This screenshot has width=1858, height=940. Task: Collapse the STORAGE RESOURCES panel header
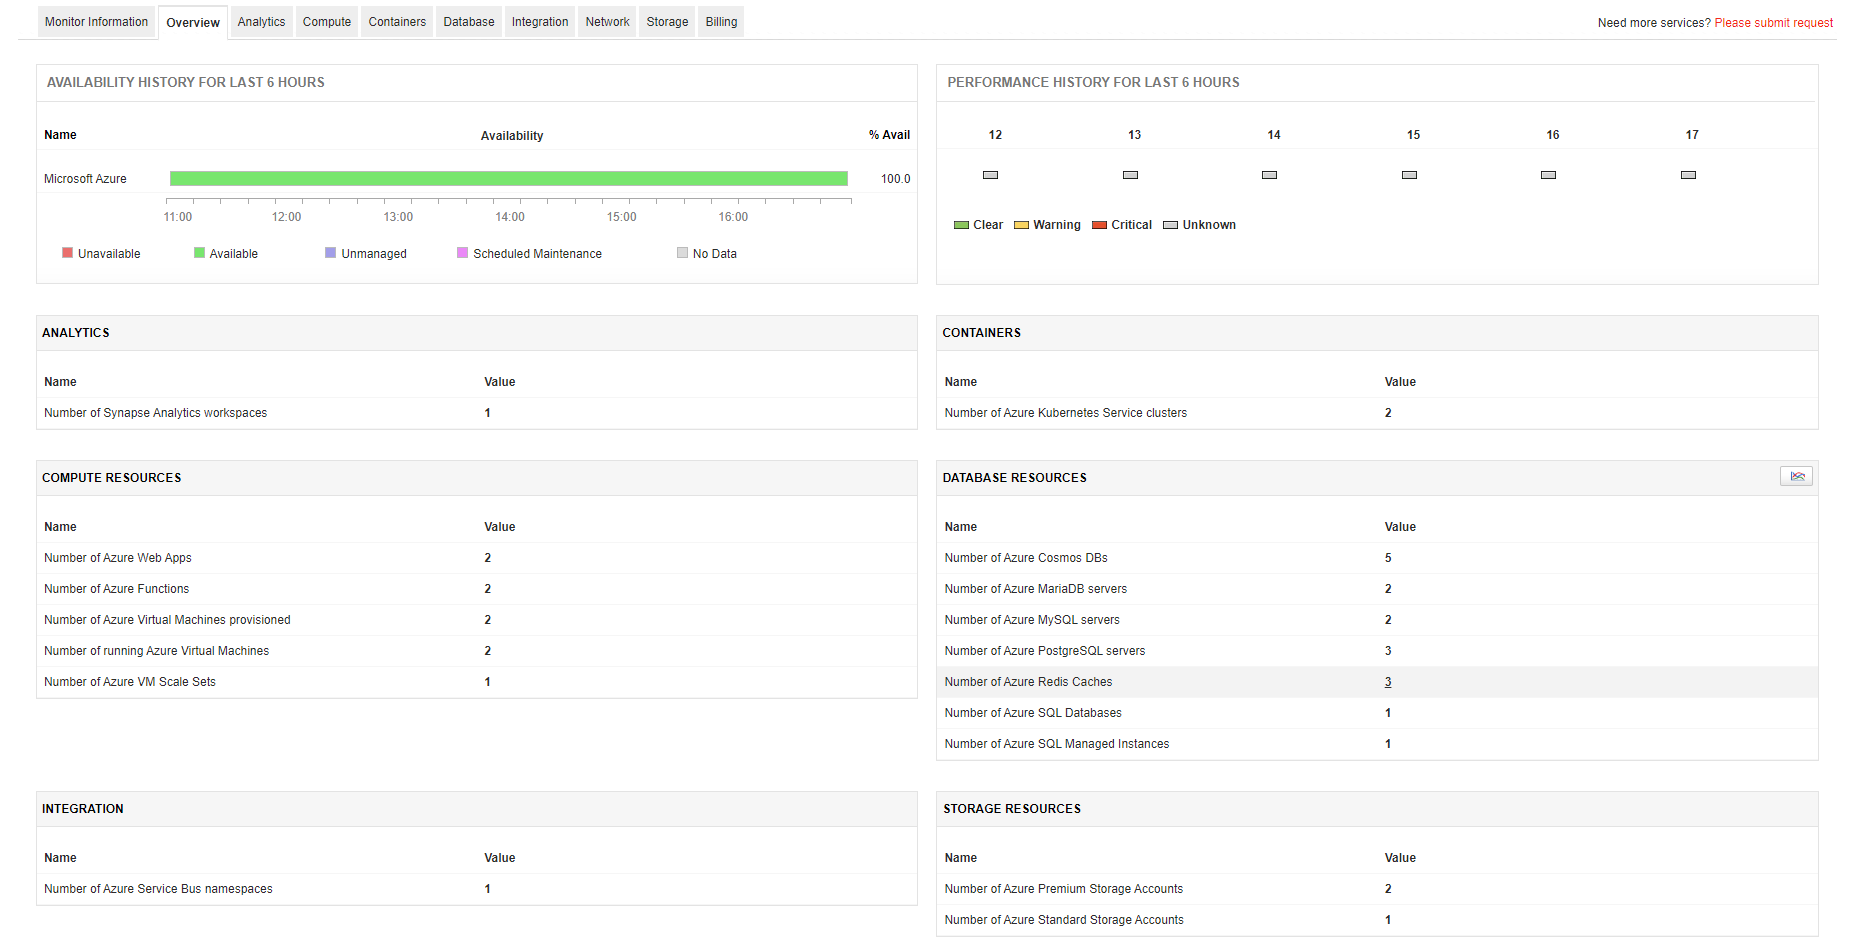(x=1012, y=809)
